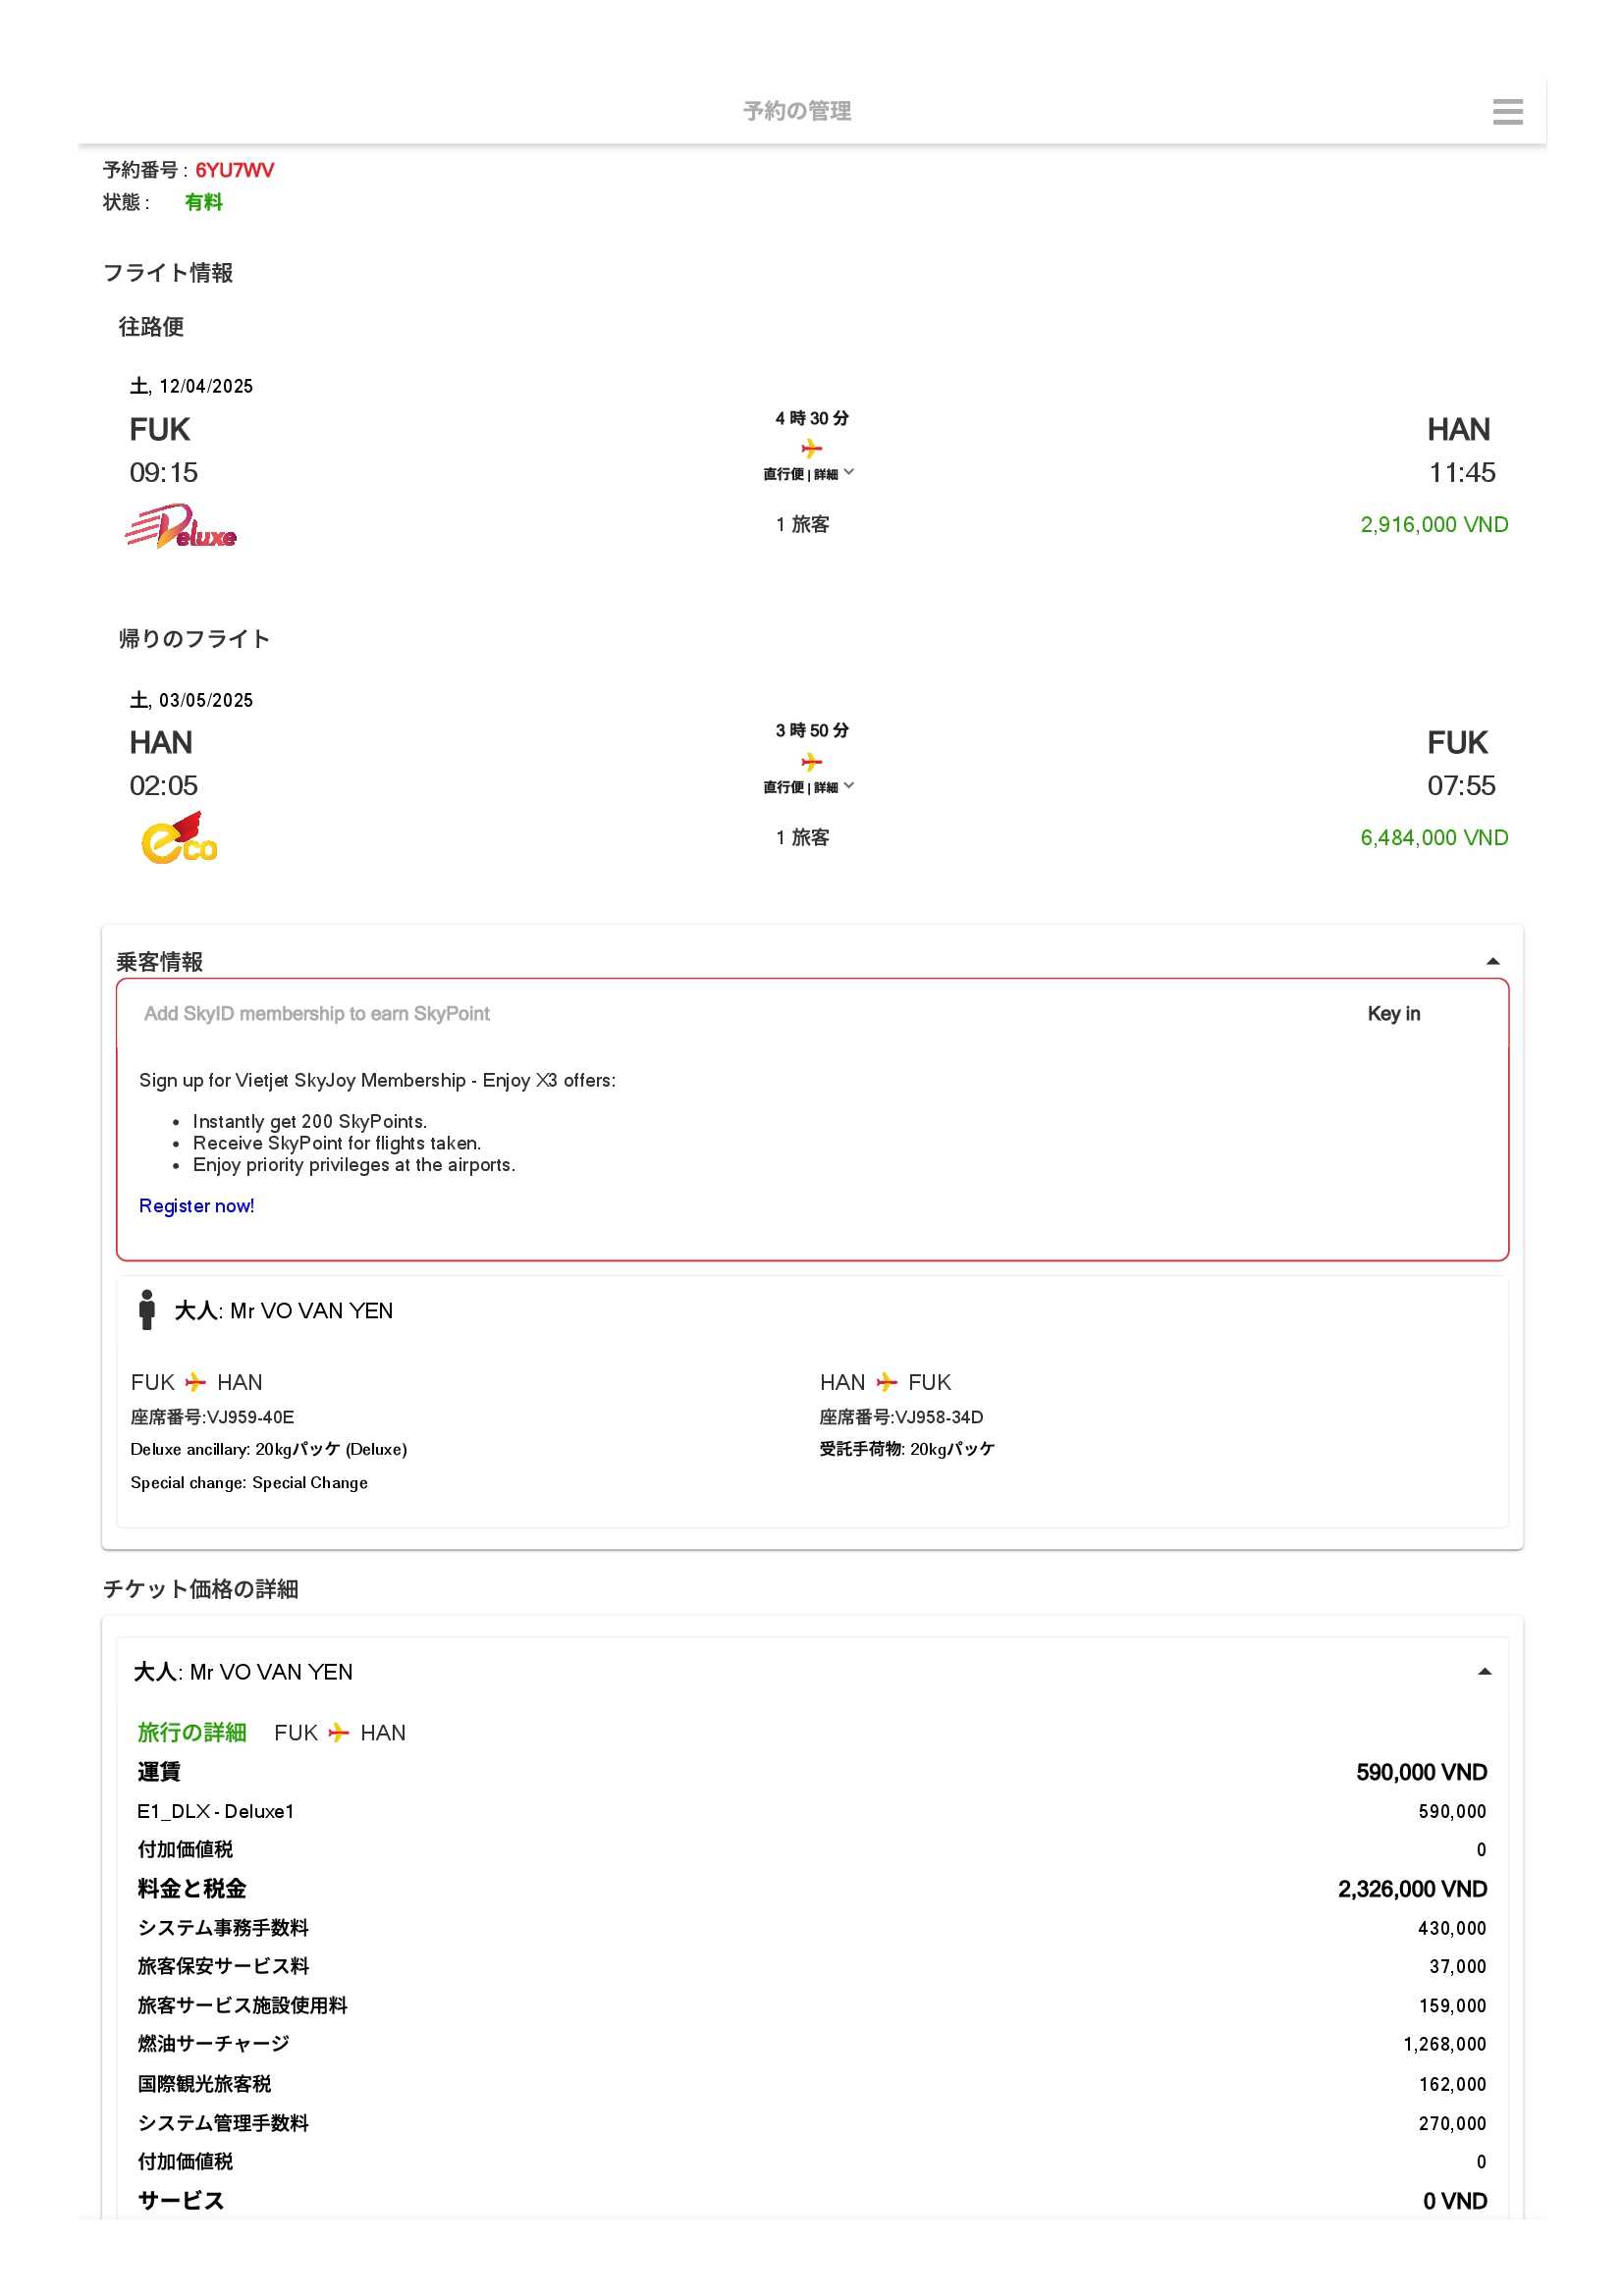1623x2296 pixels.
Task: Click the SkyID membership input field
Action: (x=700, y=1013)
